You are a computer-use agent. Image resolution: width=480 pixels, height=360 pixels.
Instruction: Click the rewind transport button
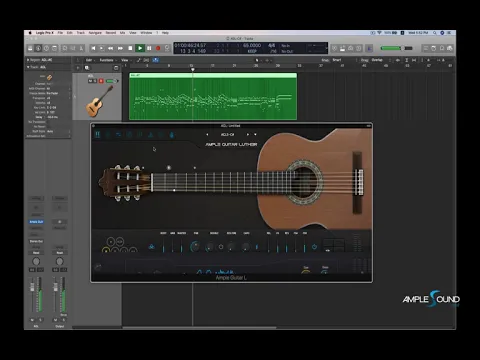[x=110, y=48]
